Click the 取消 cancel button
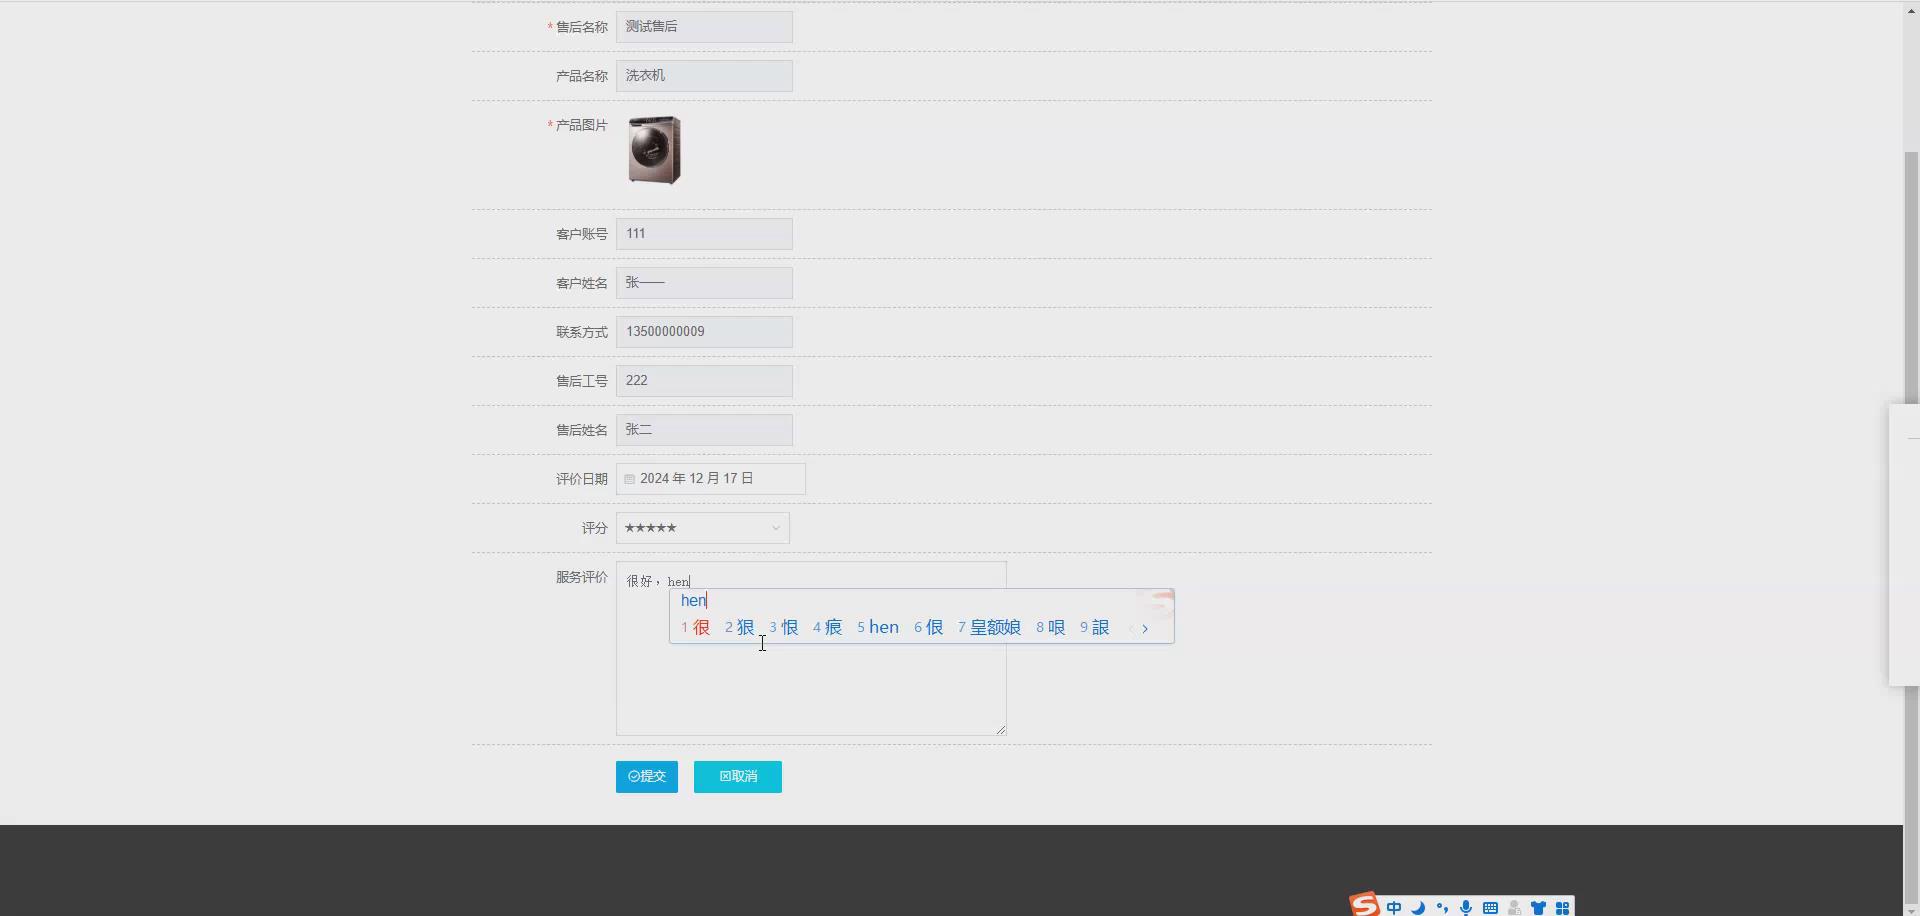1920x916 pixels. pos(738,777)
